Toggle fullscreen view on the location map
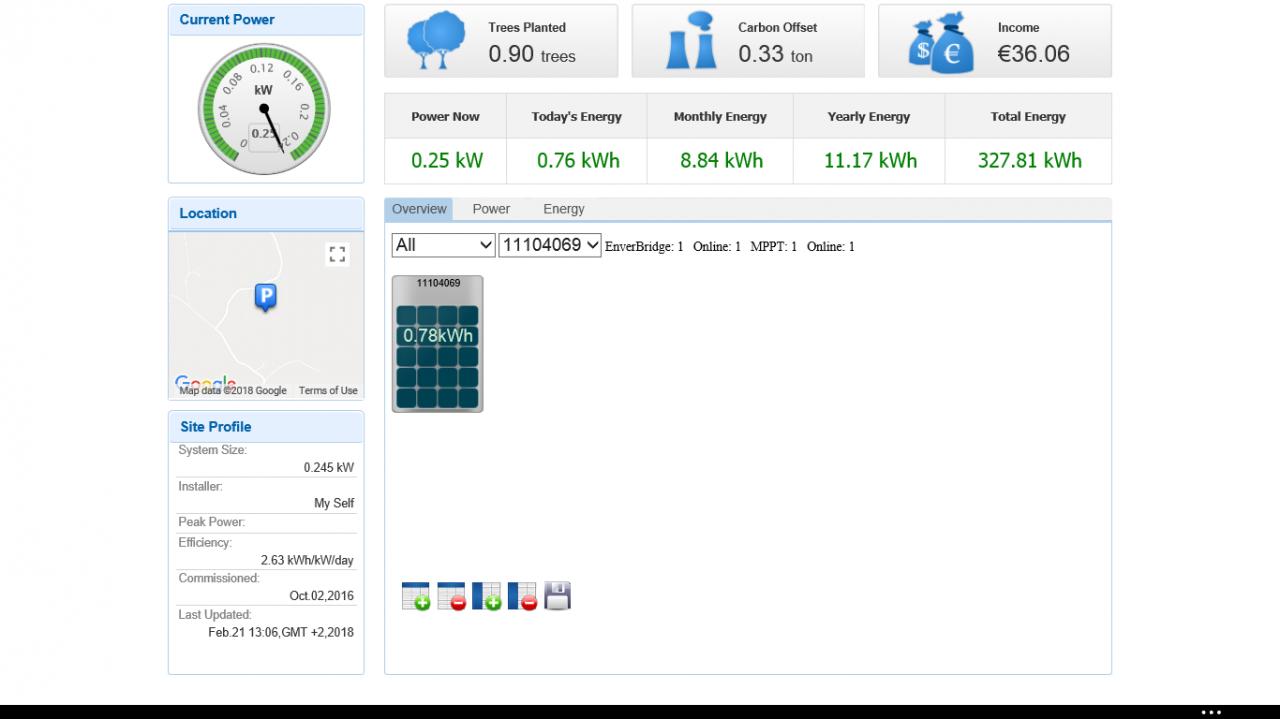This screenshot has width=1280, height=719. [x=338, y=255]
